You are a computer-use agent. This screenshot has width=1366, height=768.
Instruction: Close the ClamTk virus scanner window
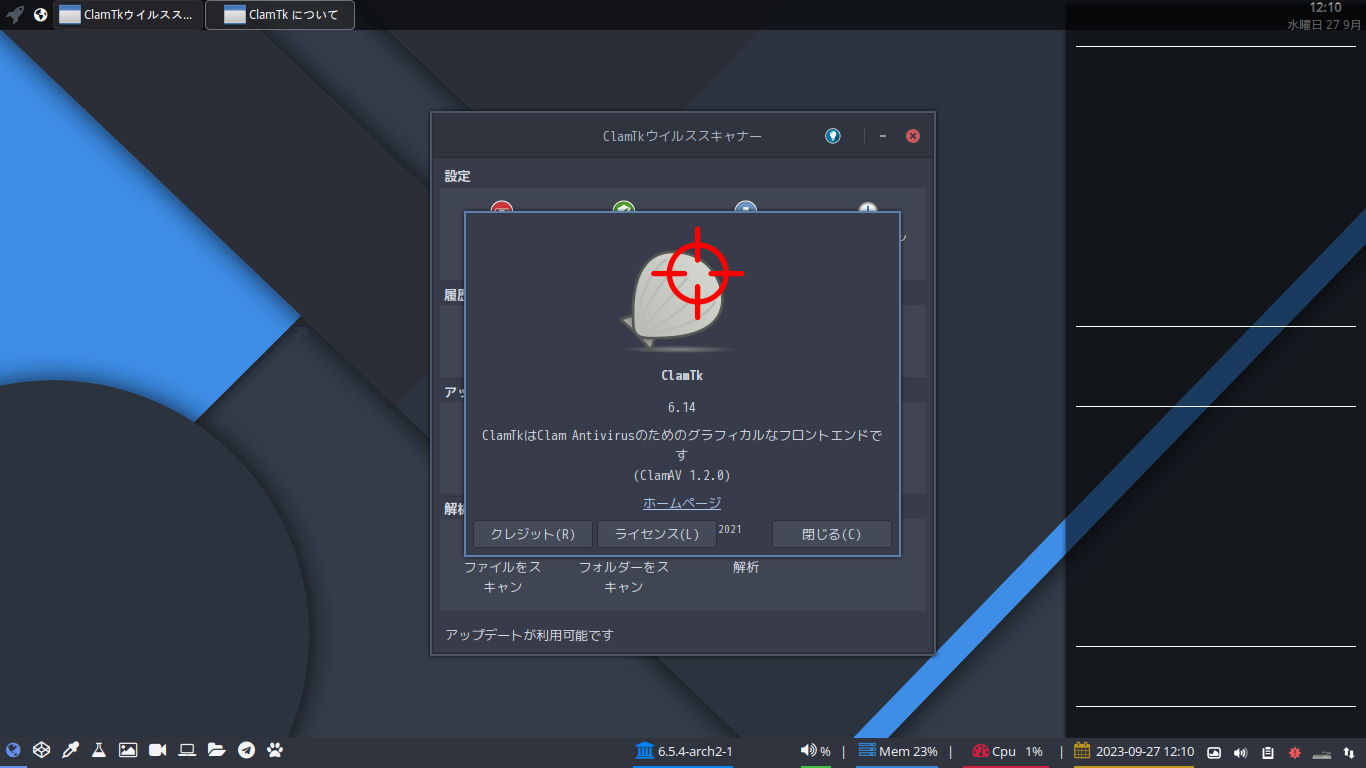913,136
